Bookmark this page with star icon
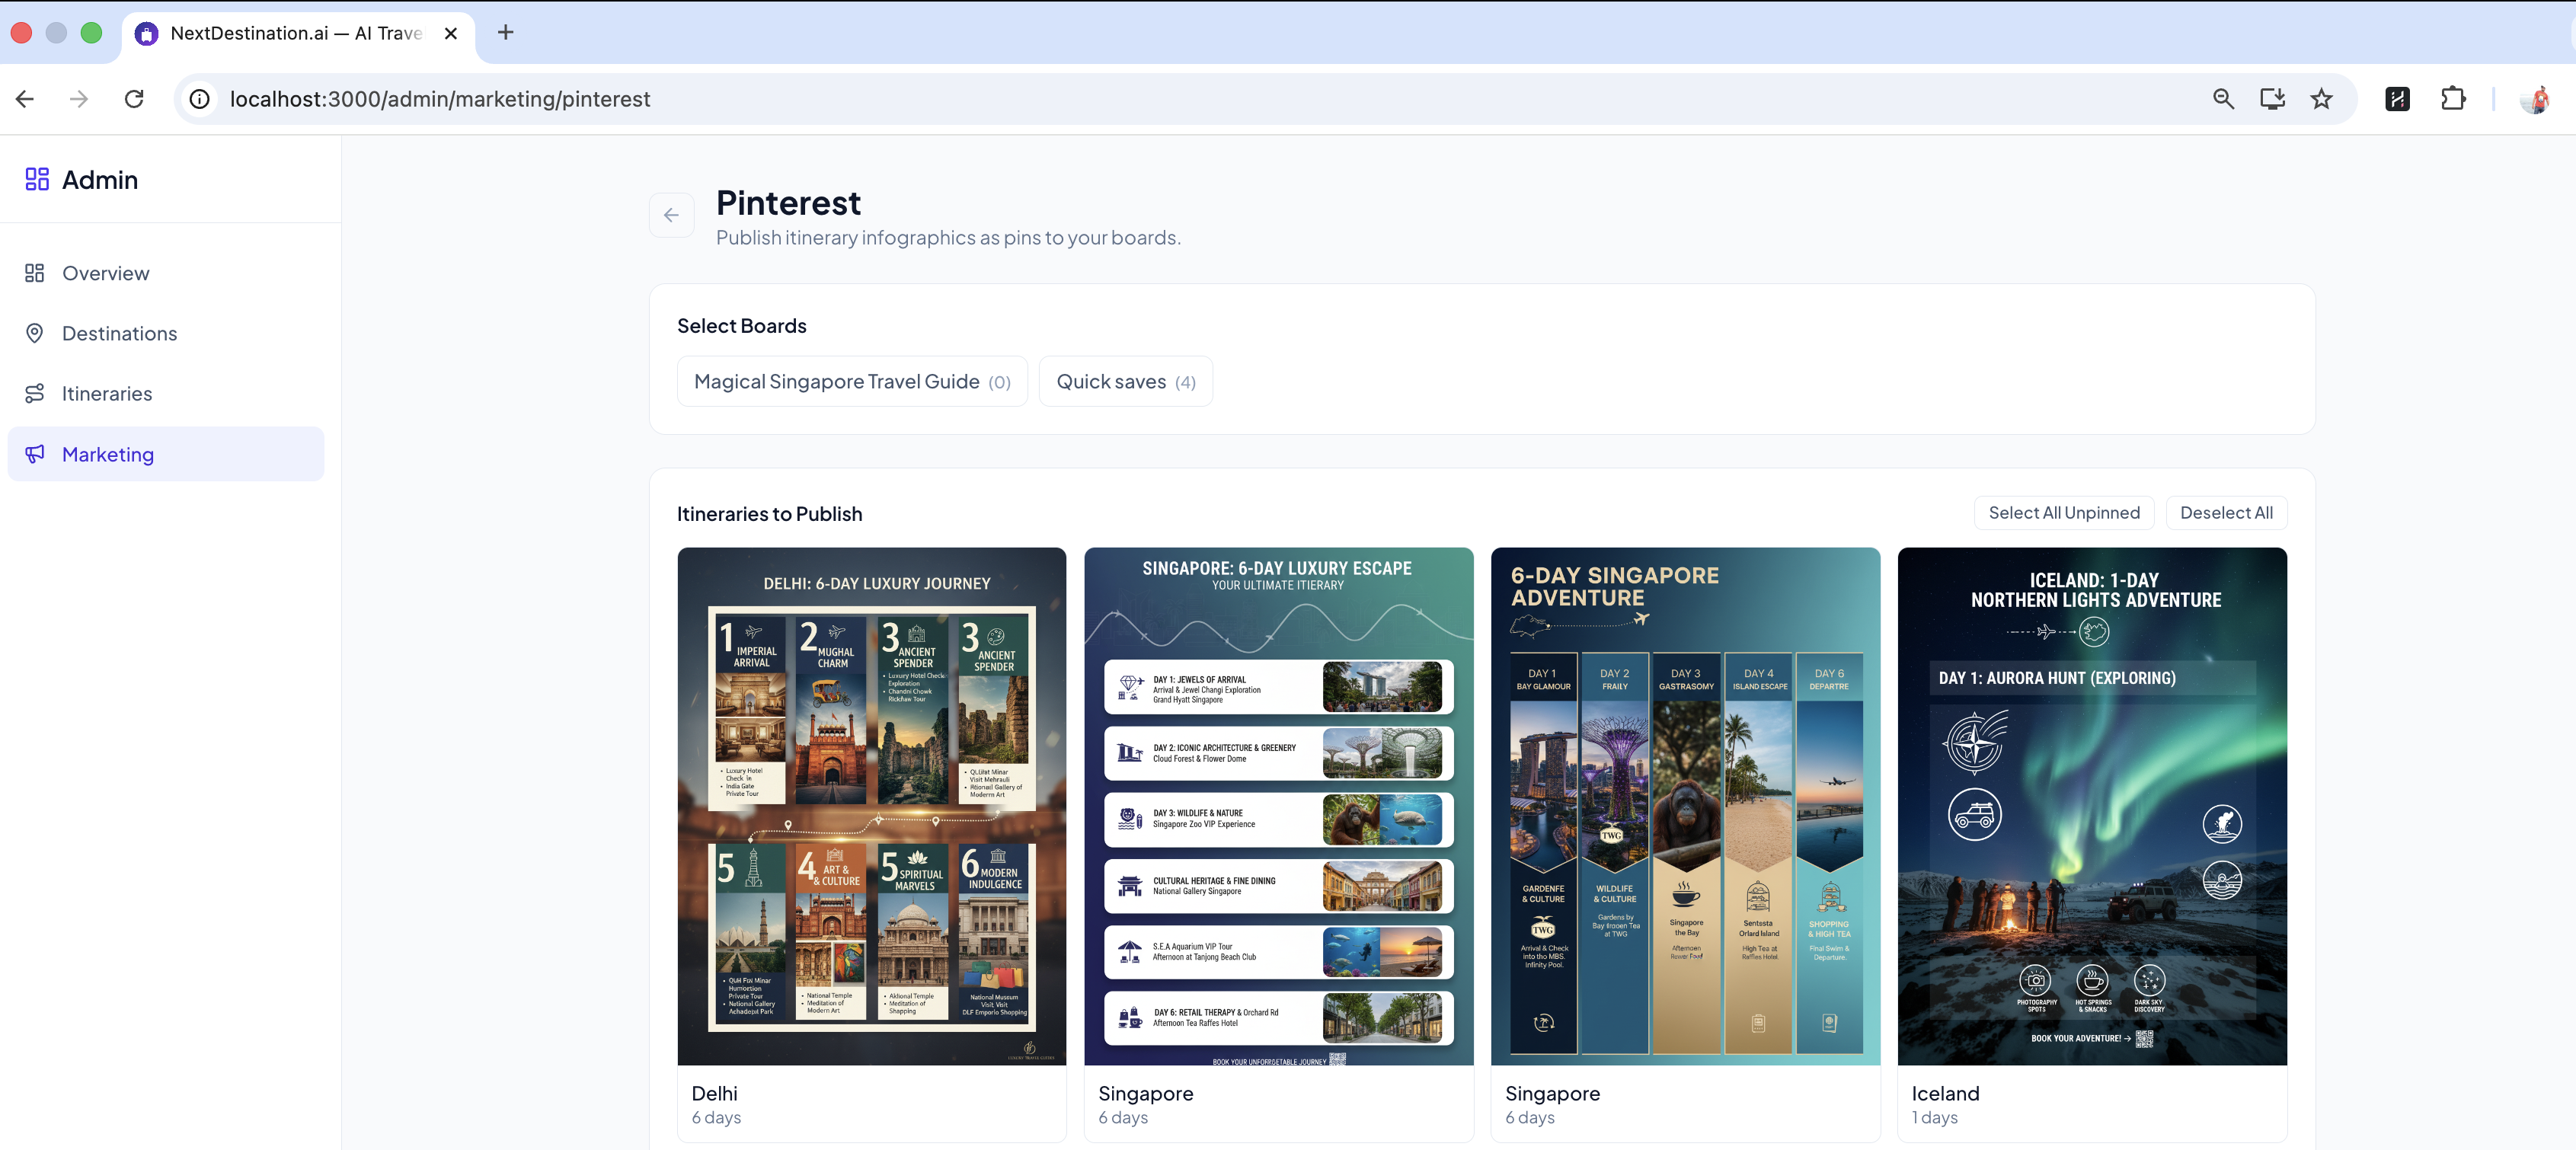This screenshot has height=1150, width=2576. 2321,99
